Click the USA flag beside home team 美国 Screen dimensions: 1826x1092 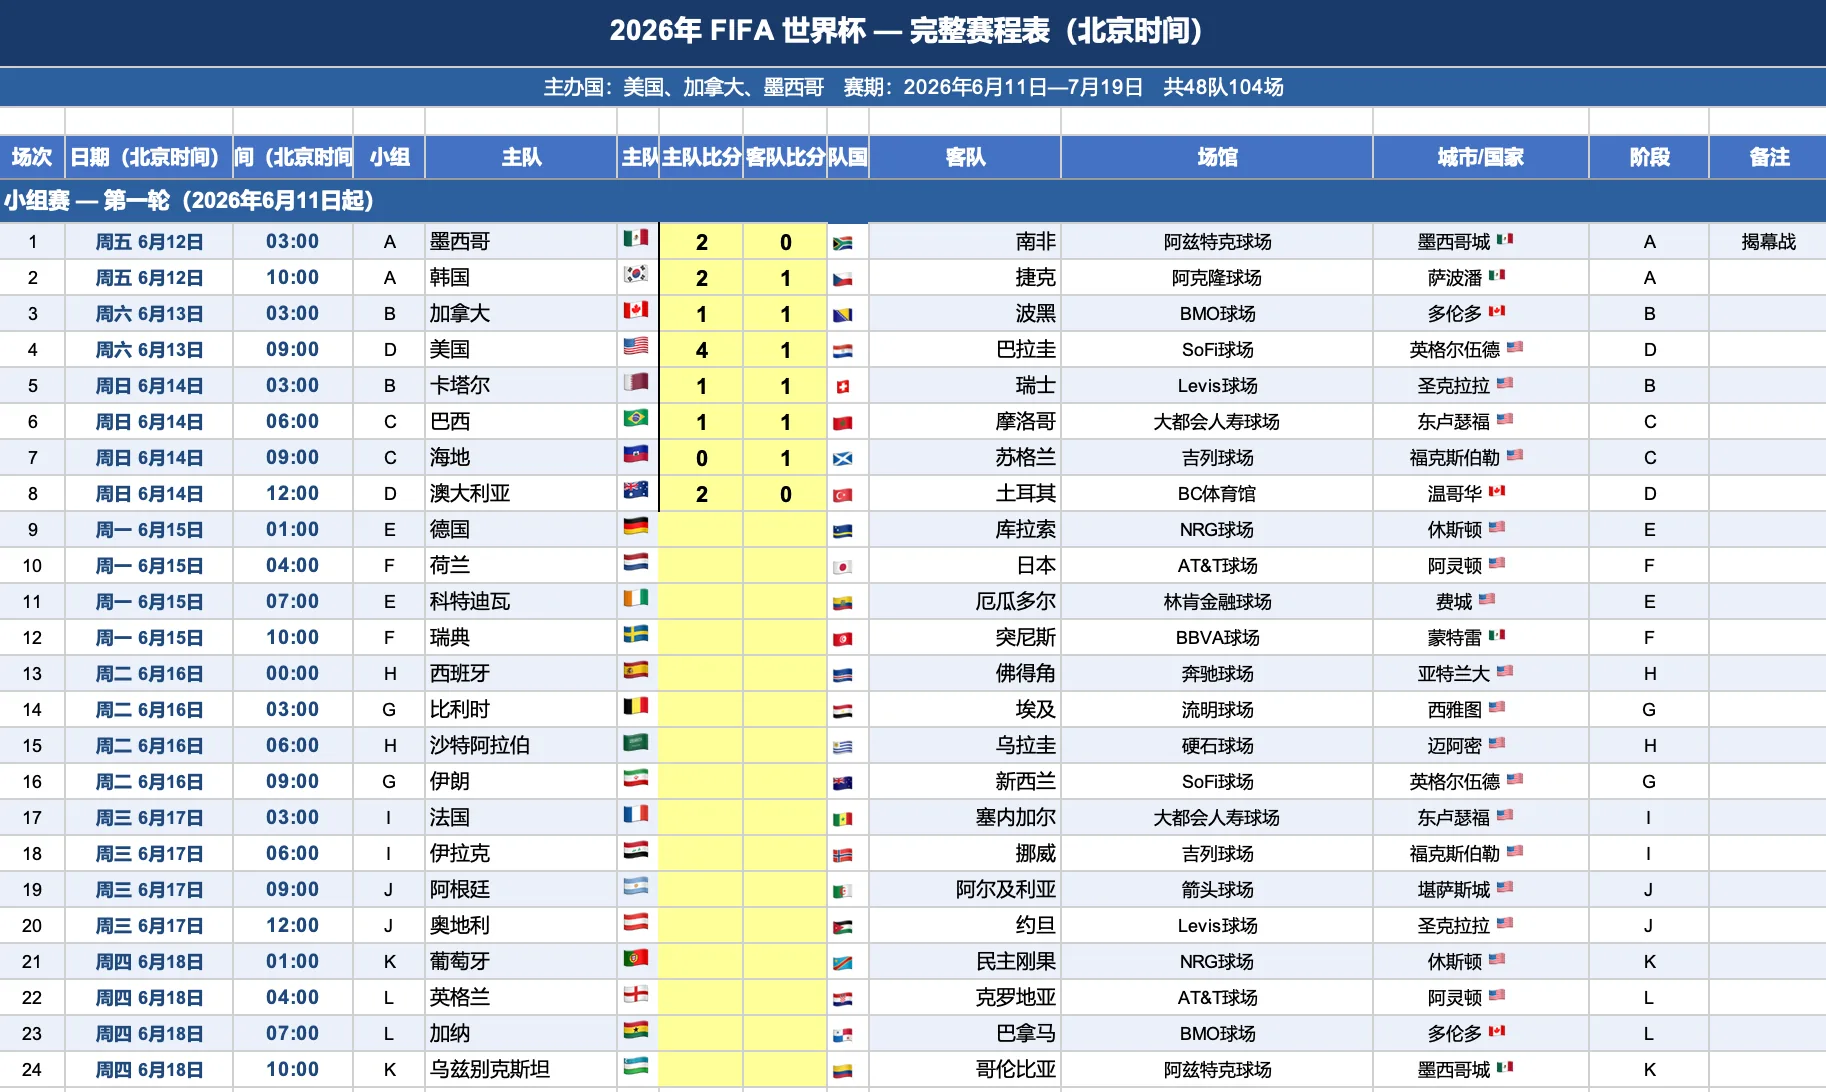click(636, 346)
